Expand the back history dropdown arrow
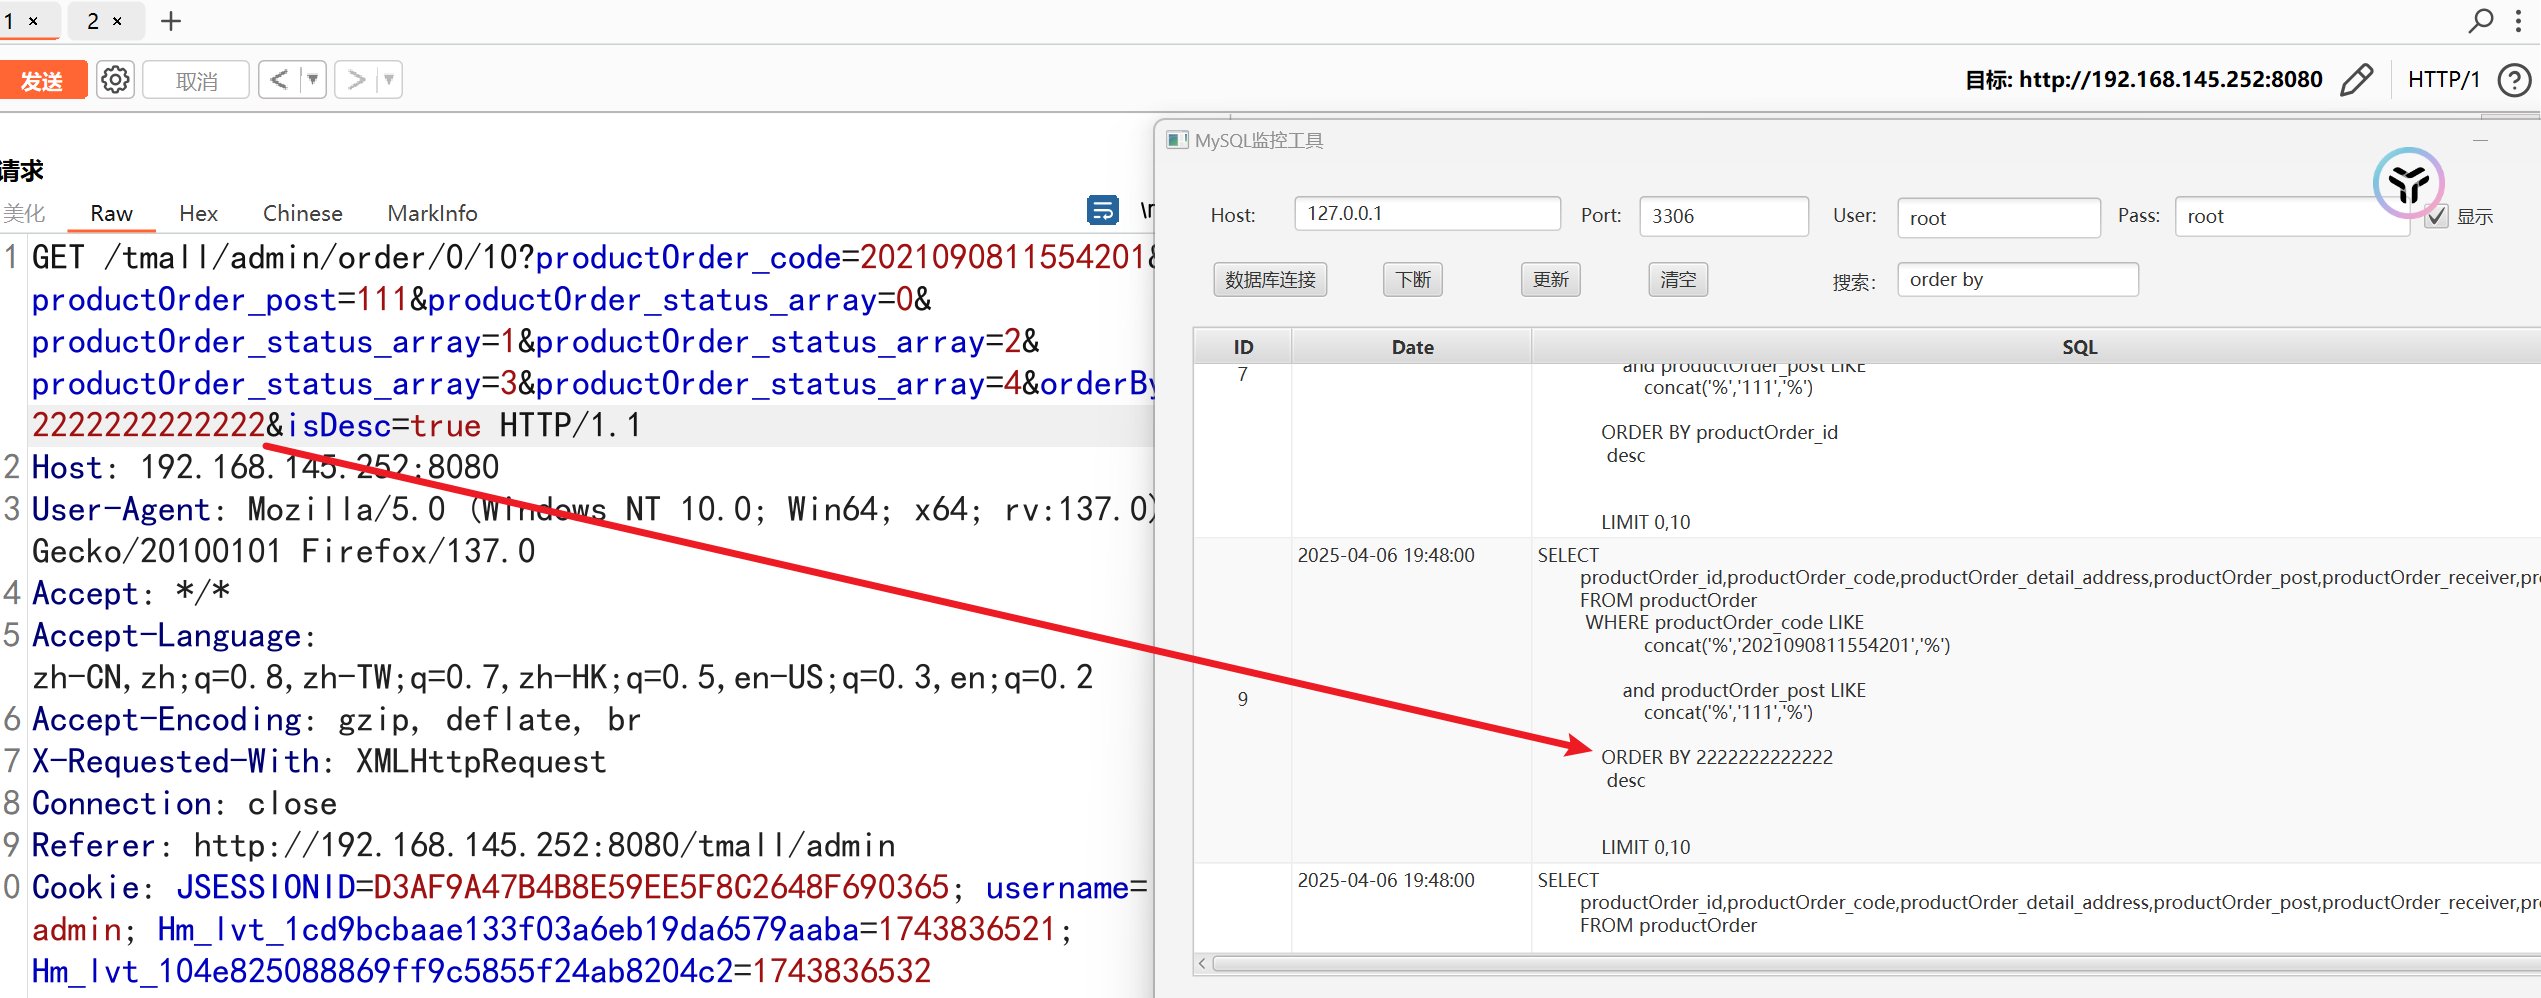This screenshot has height=998, width=2541. pyautogui.click(x=313, y=80)
